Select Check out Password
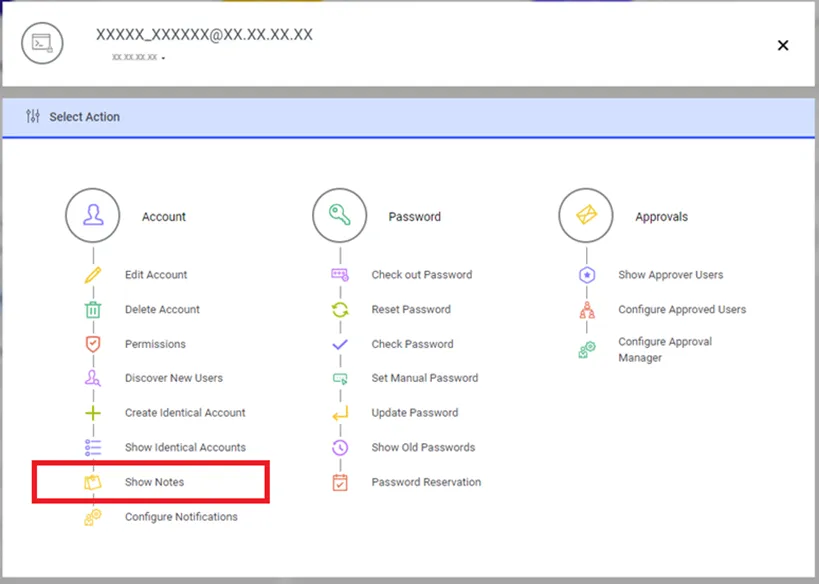 [x=422, y=275]
